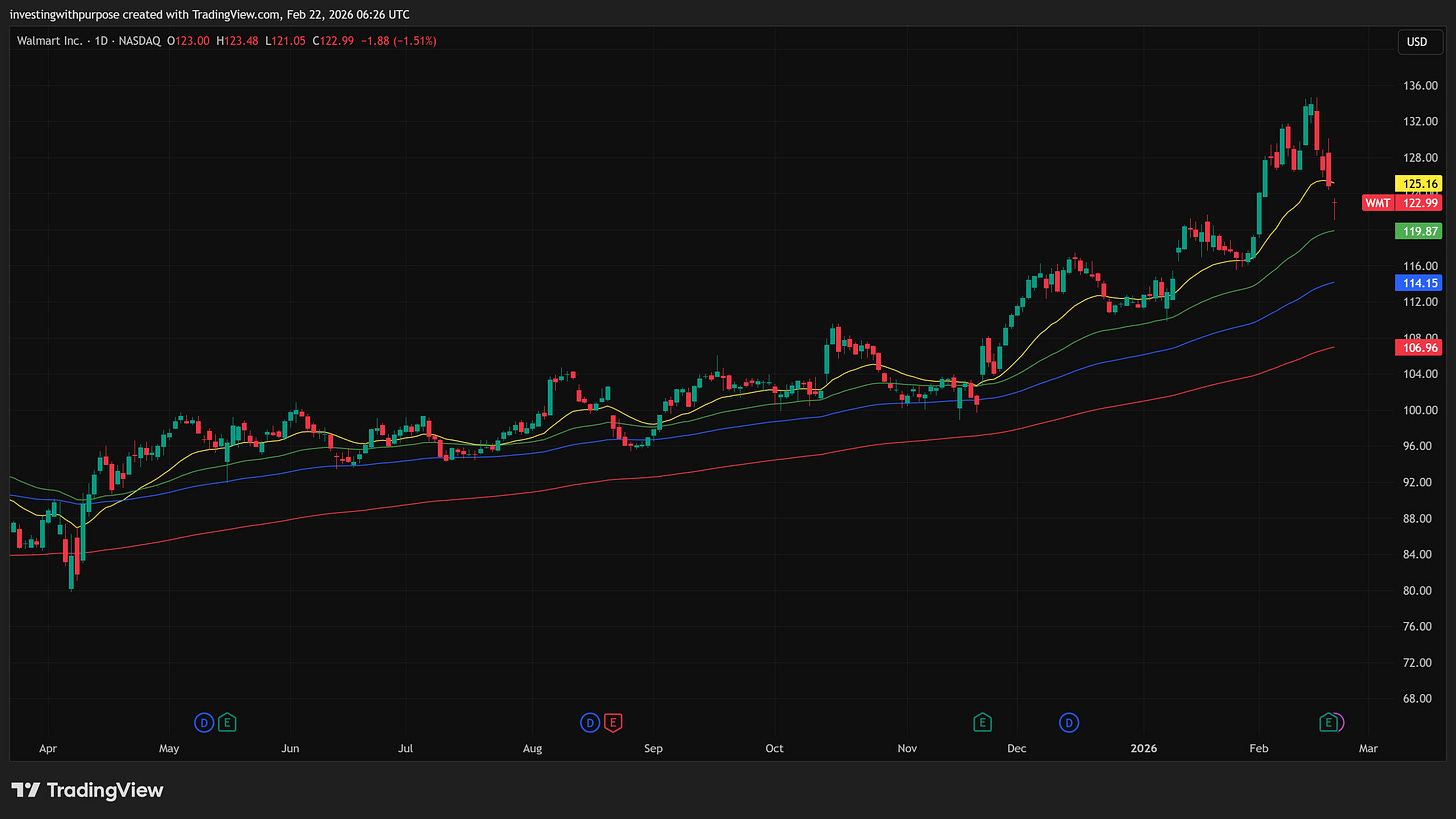Click the WMT last price tag
This screenshot has height=819, width=1456.
tap(1377, 203)
